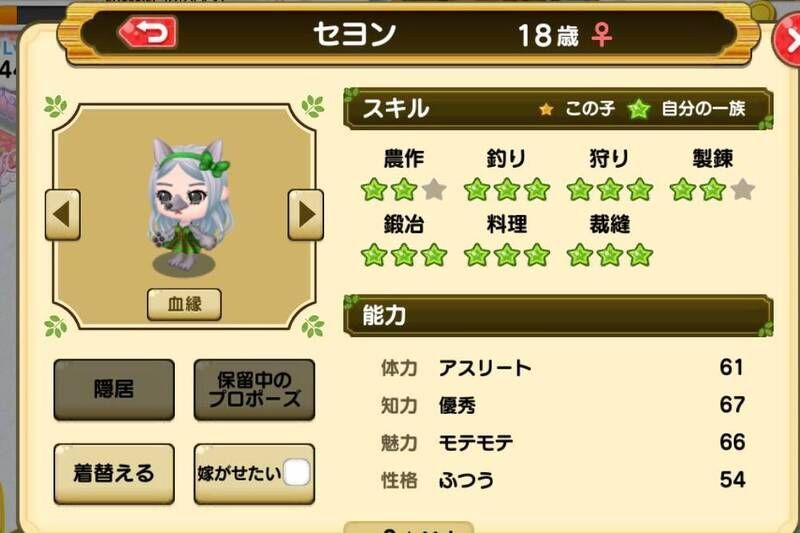
Task: Click the gray third star under 農作
Action: point(434,189)
